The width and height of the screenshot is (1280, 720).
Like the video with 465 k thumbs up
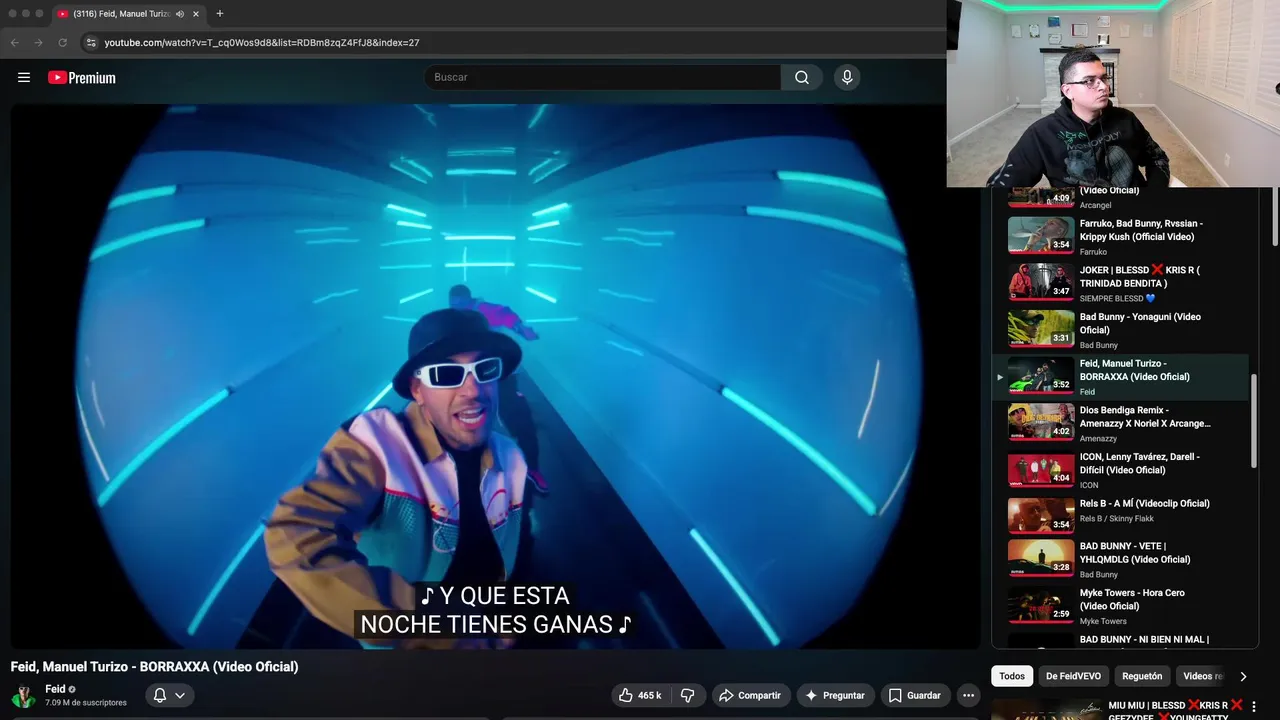(639, 695)
